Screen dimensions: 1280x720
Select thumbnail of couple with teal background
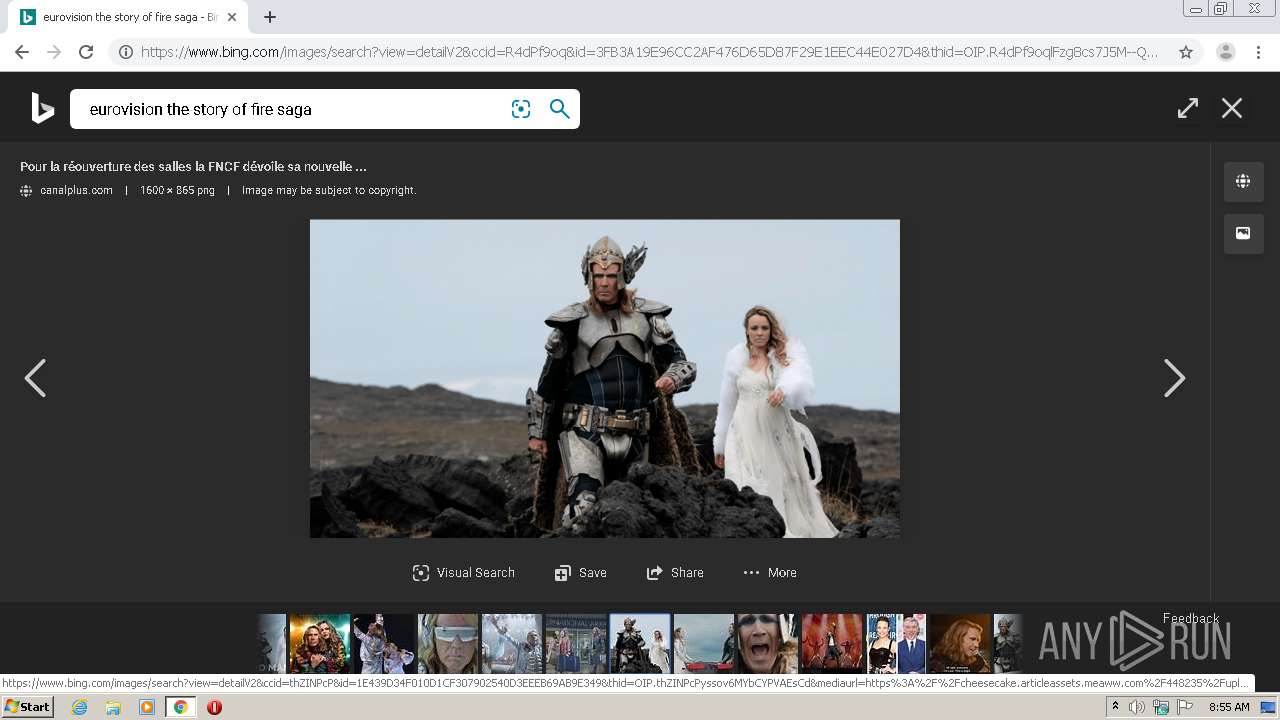[320, 643]
